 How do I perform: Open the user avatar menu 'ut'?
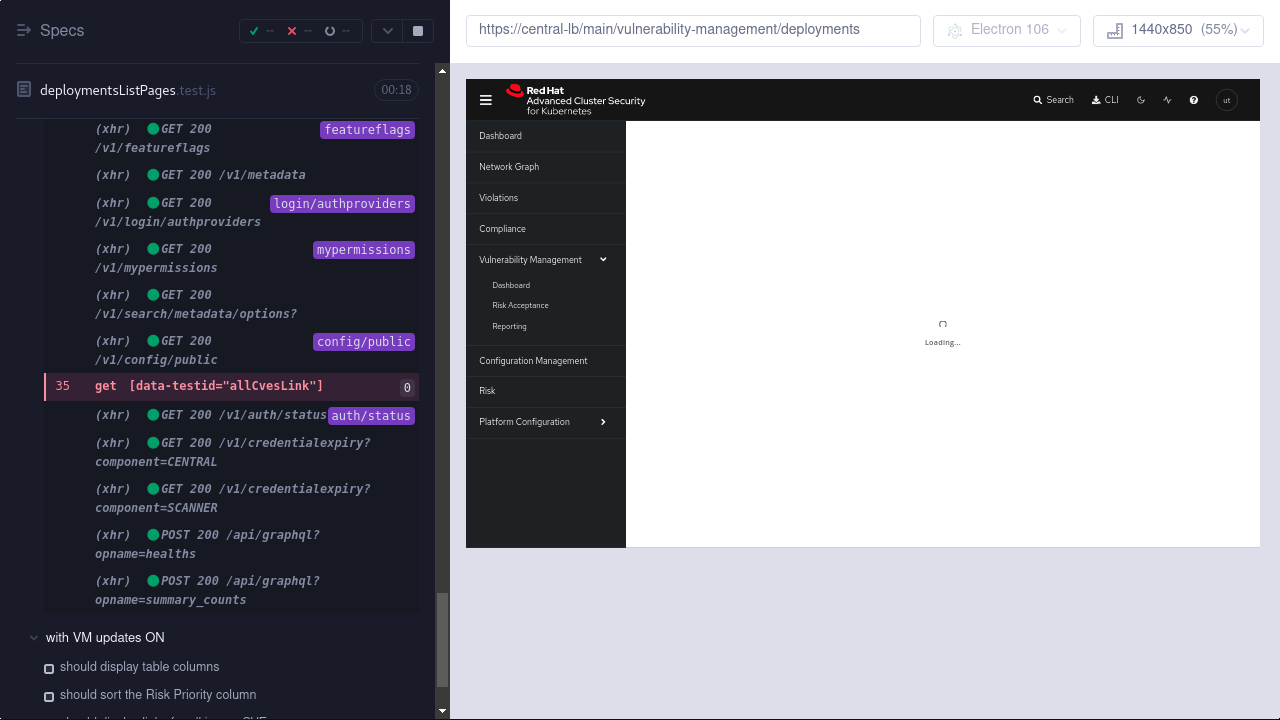click(1227, 100)
